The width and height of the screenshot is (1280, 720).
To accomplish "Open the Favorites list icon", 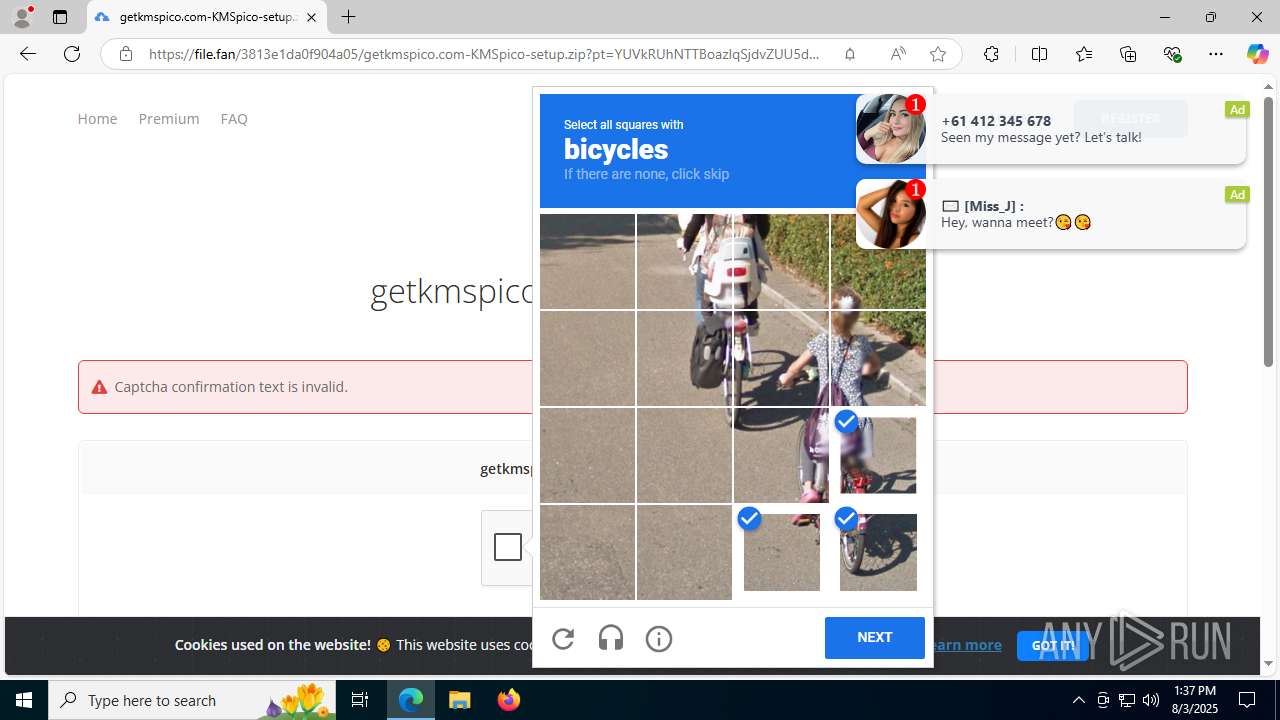I will tap(1084, 54).
